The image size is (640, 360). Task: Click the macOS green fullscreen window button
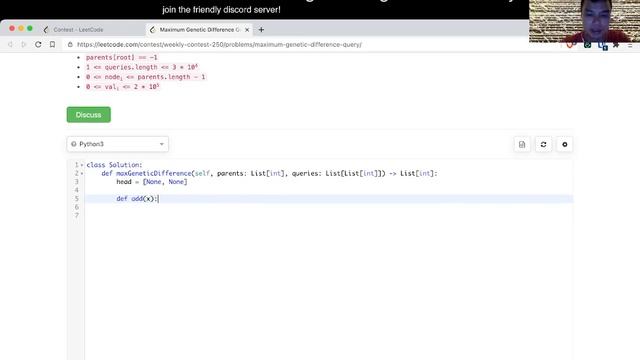click(x=30, y=29)
